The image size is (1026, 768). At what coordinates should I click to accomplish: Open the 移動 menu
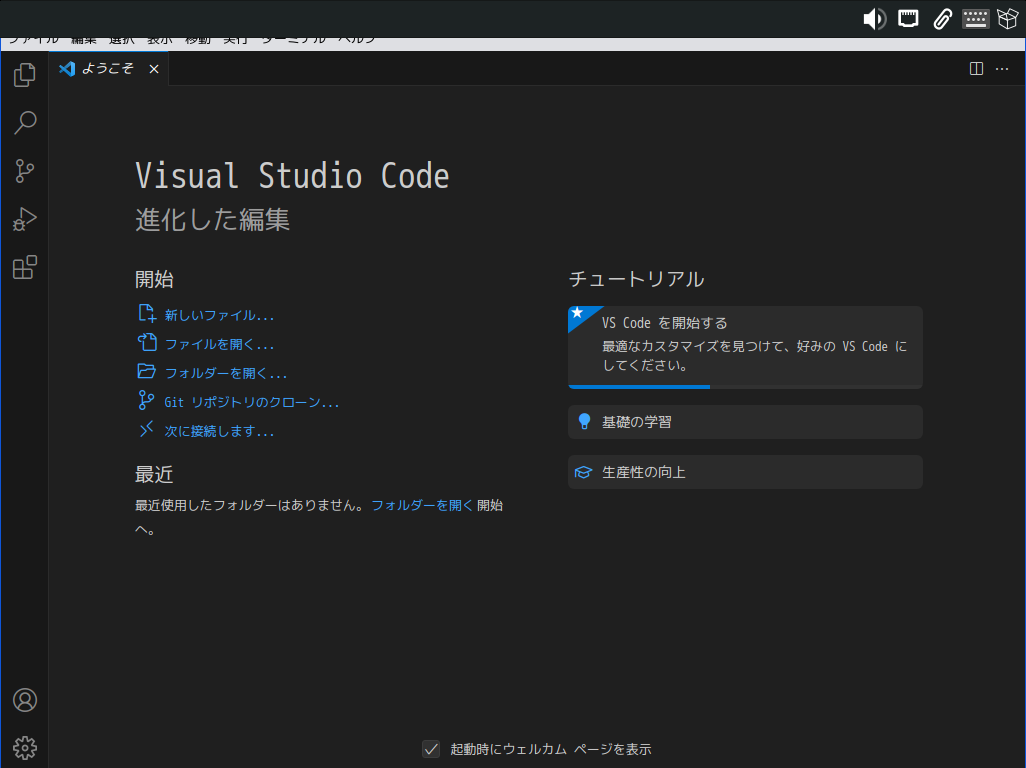[198, 41]
